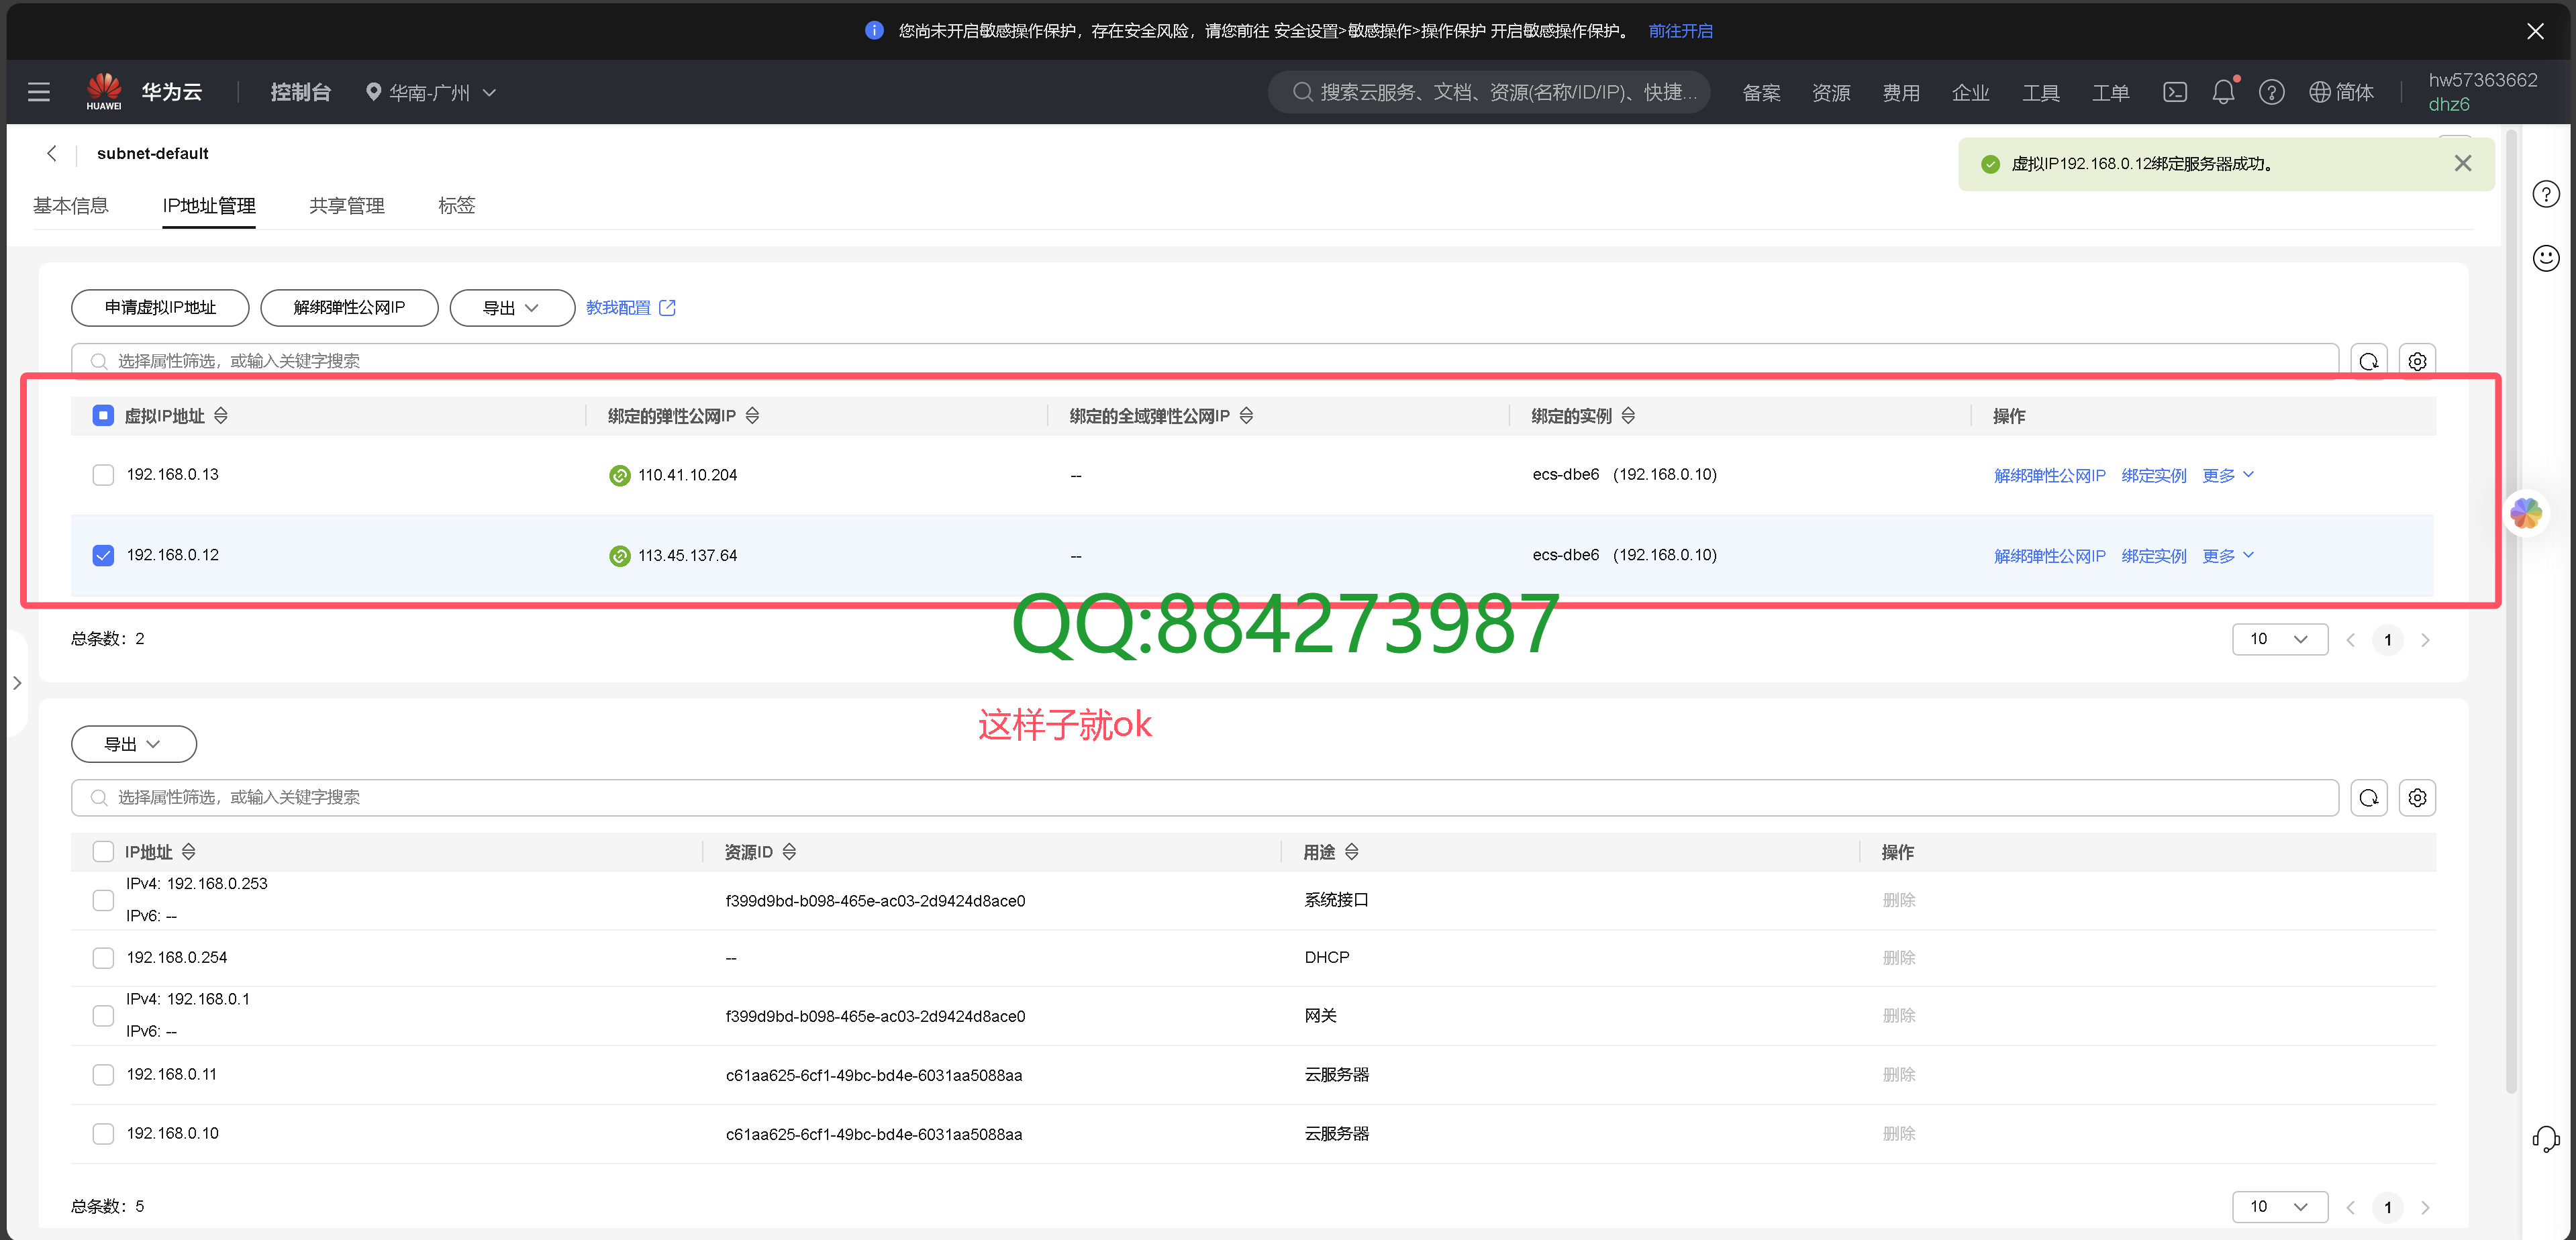The width and height of the screenshot is (2576, 1240).
Task: Focus the global cloud service search box
Action: click(1489, 92)
